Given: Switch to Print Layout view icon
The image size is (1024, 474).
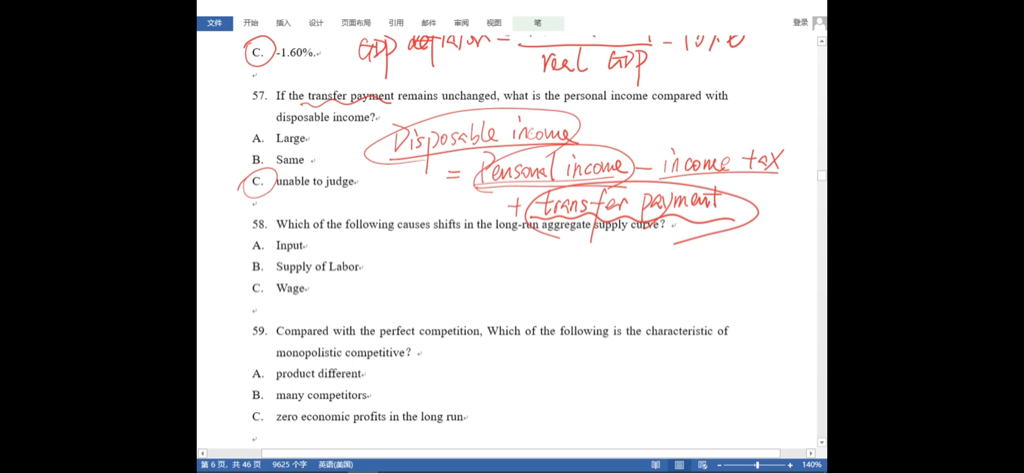Looking at the screenshot, I should coord(680,465).
